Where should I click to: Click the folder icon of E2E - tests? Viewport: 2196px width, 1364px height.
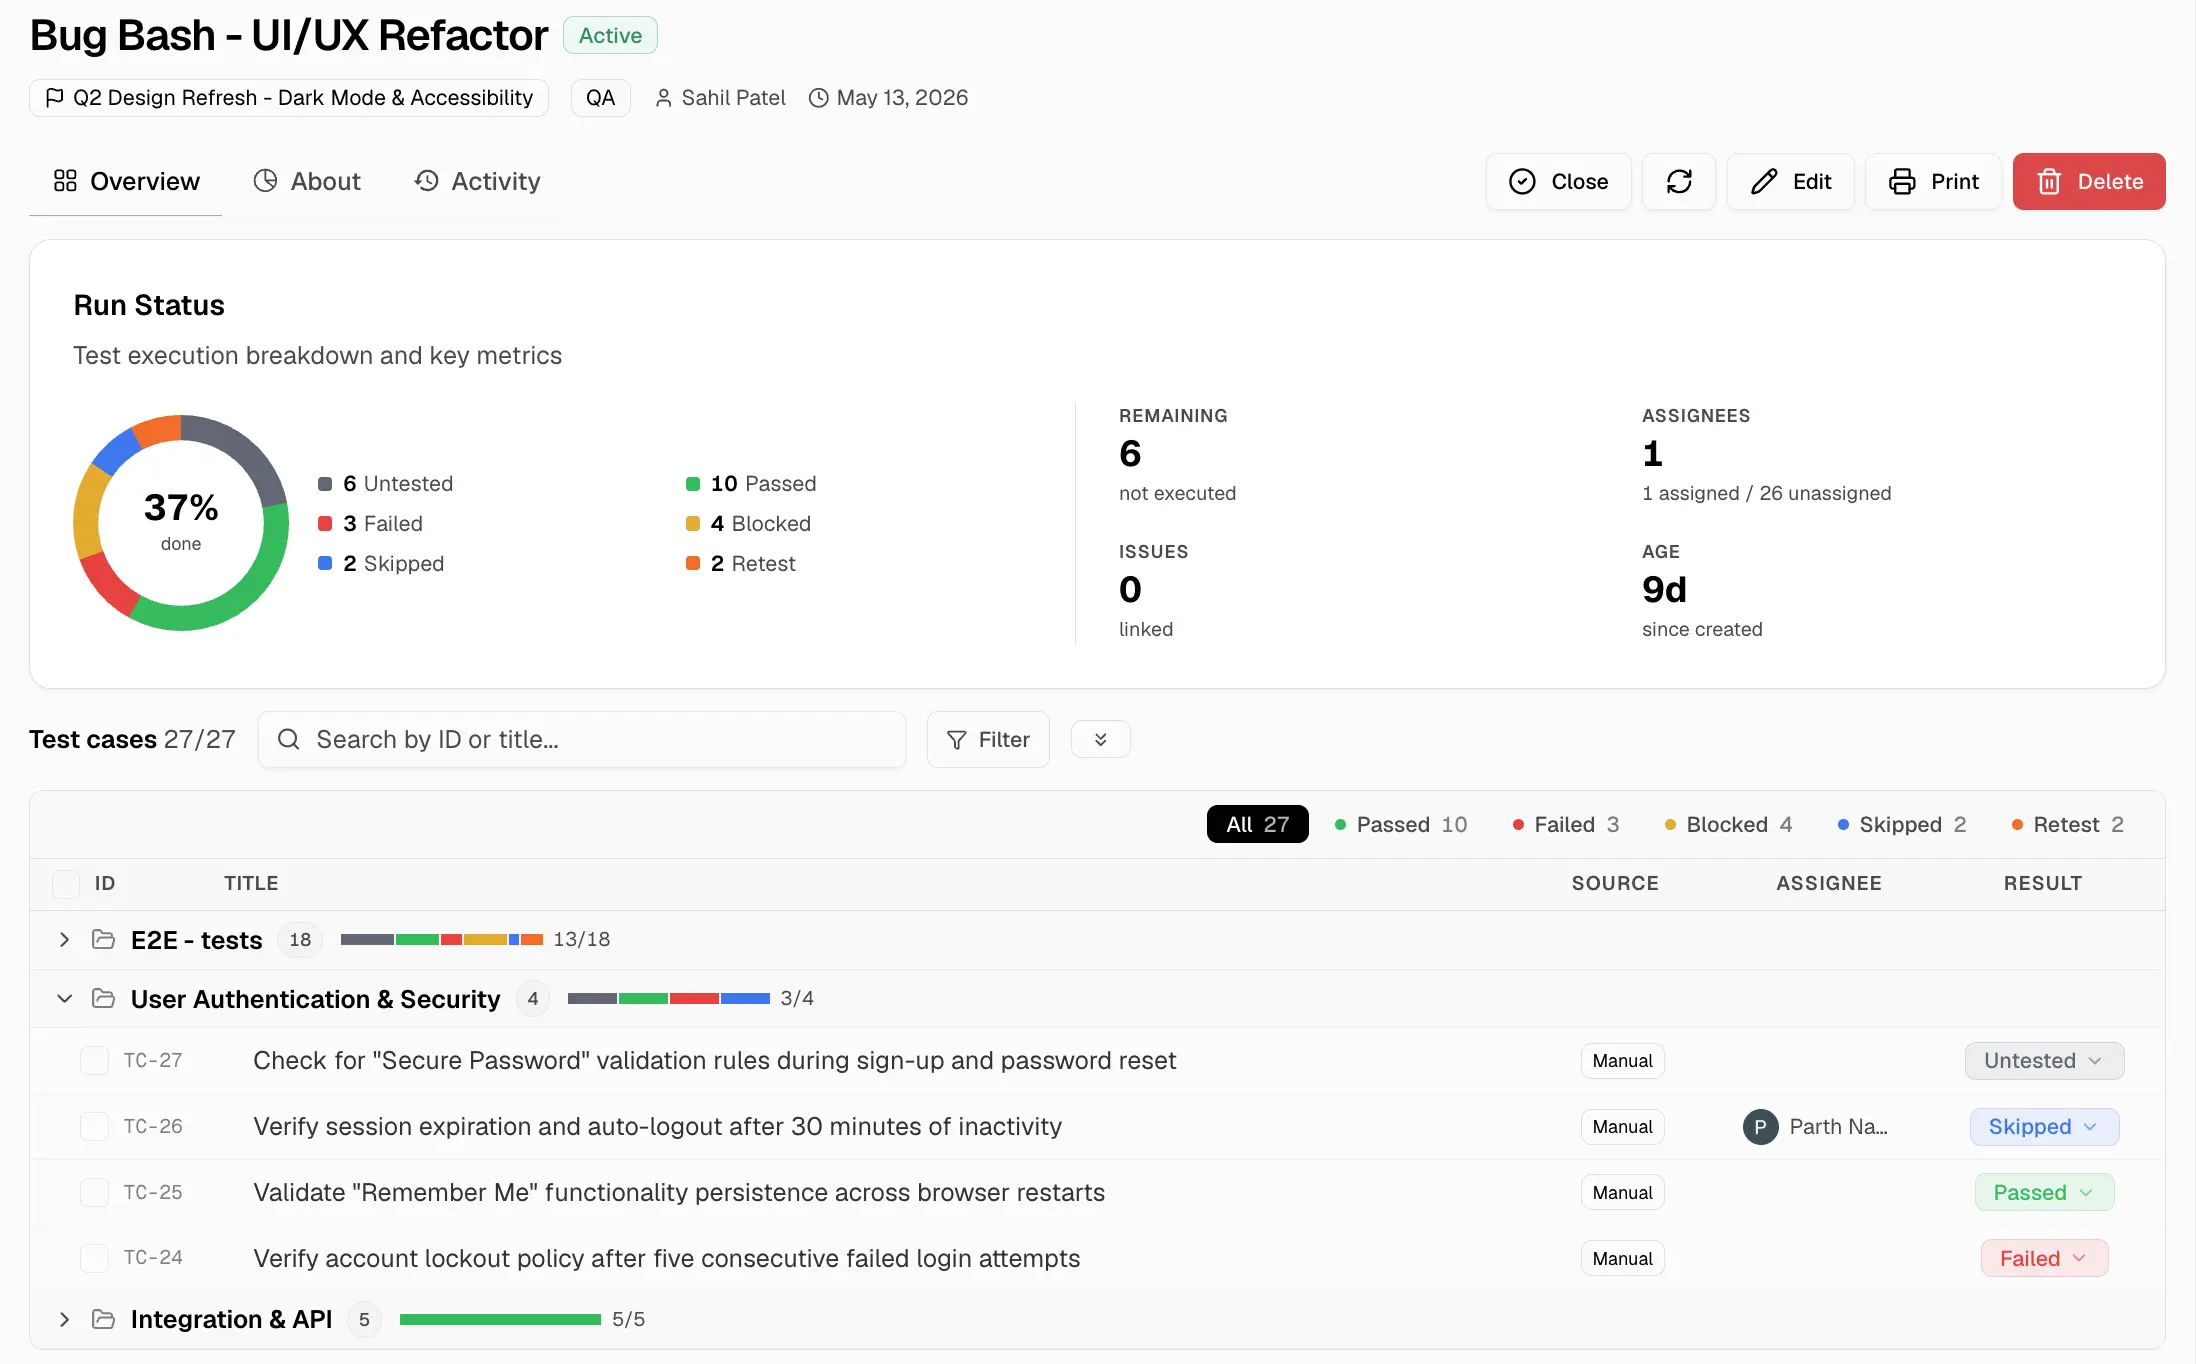[x=103, y=939]
